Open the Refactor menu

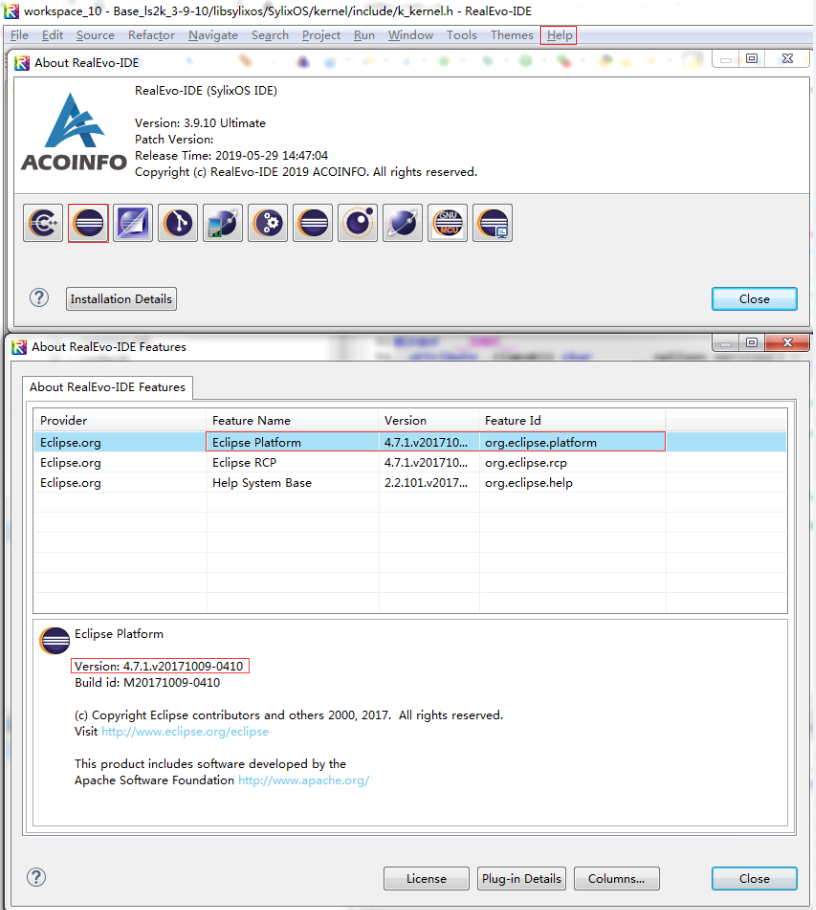[x=151, y=35]
